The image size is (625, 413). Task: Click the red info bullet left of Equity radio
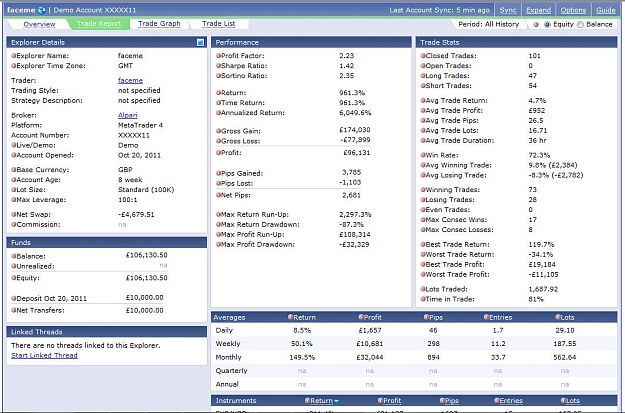pos(536,24)
